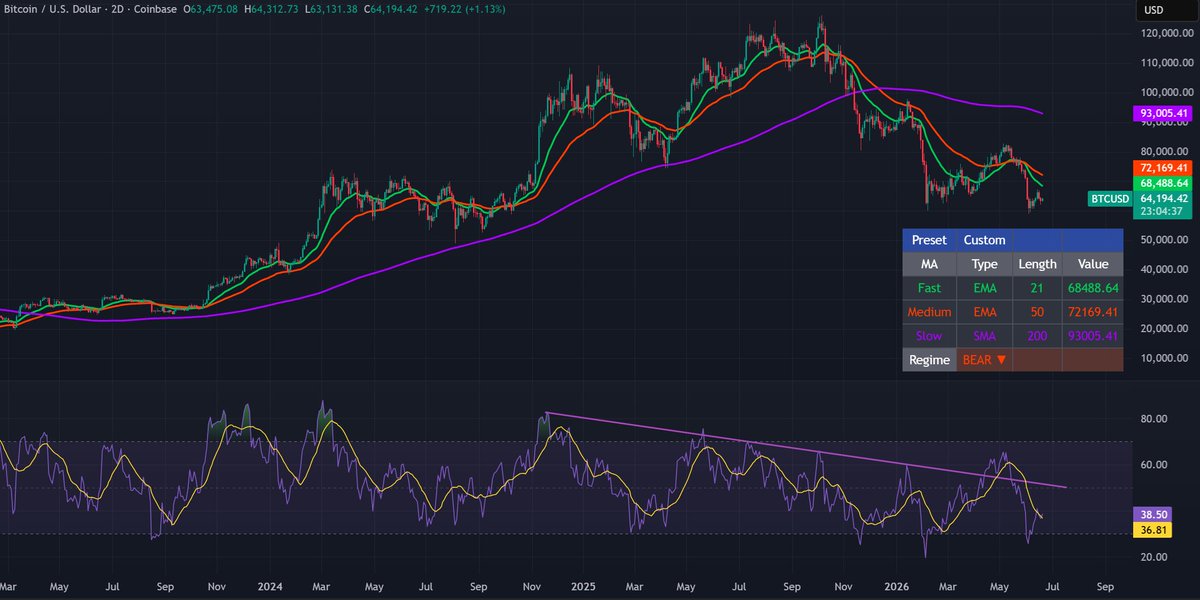Image resolution: width=1200 pixels, height=600 pixels.
Task: Click the +719.22 (+1.13%) change value
Action: pos(462,9)
